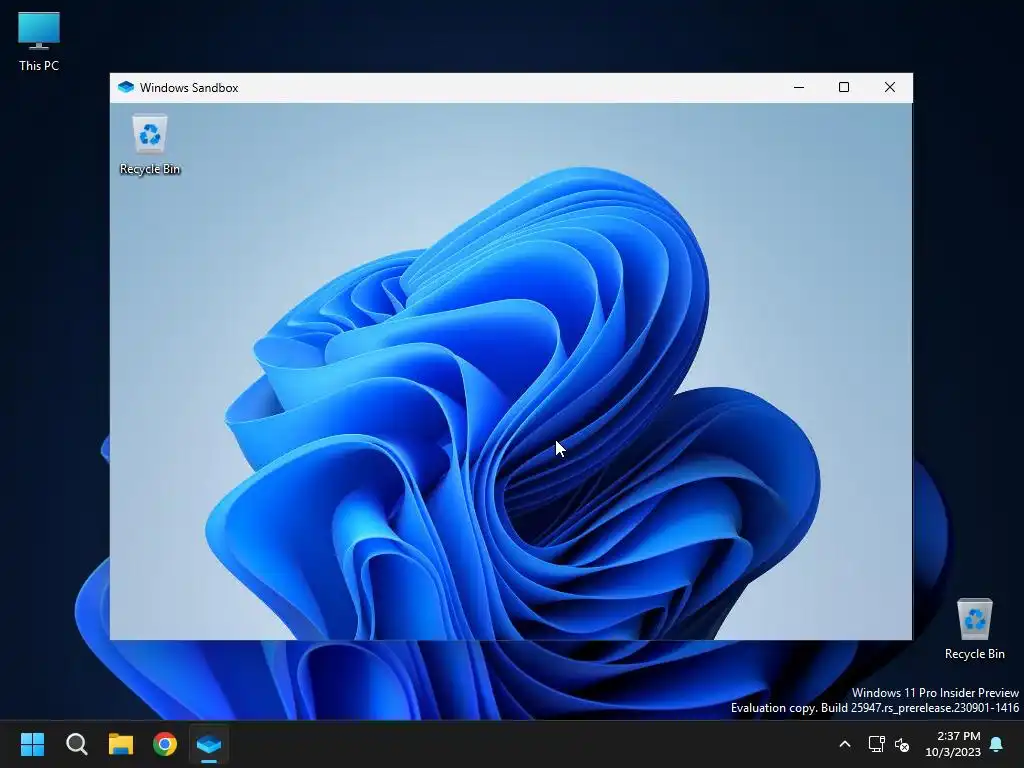
Task: Select the This PC desktop icon
Action: (x=39, y=41)
